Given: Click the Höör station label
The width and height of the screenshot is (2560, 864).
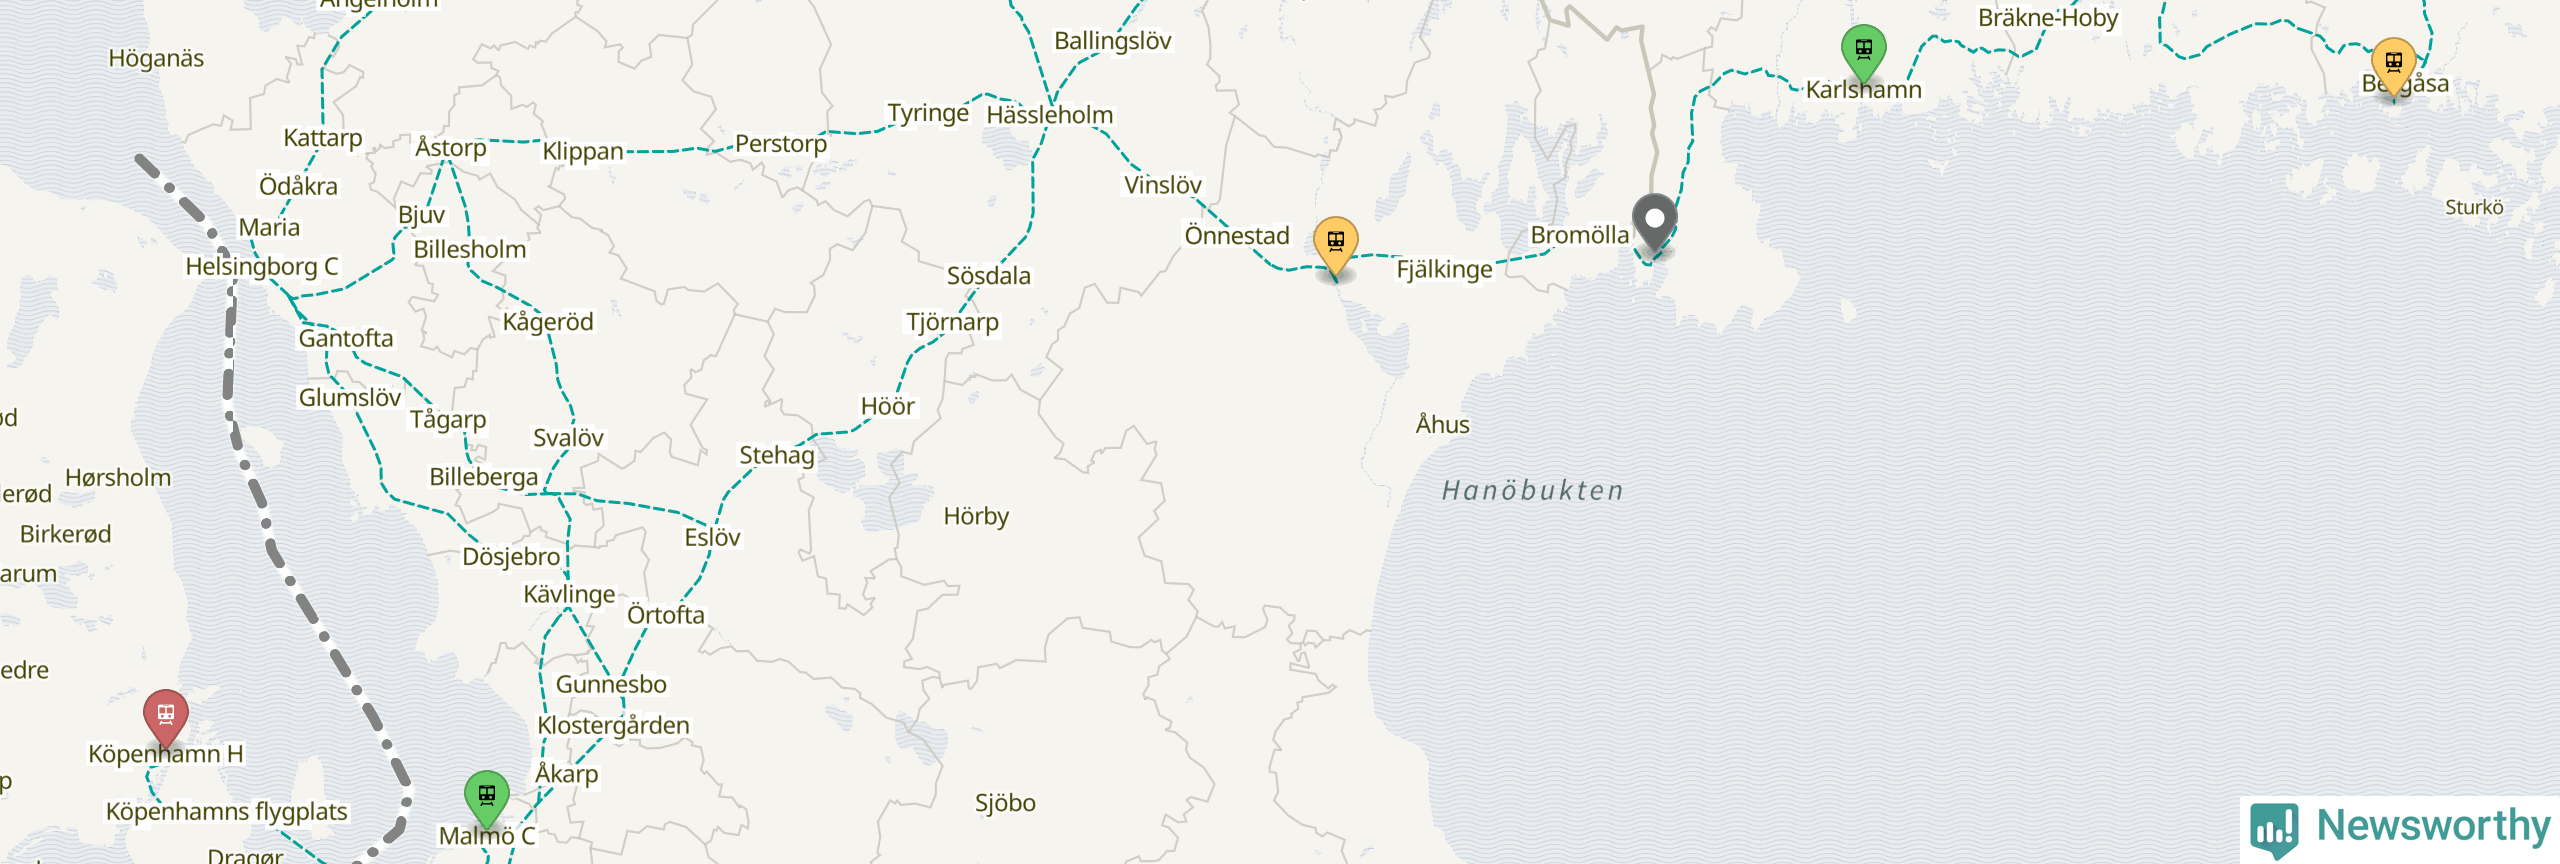Looking at the screenshot, I should point(888,407).
